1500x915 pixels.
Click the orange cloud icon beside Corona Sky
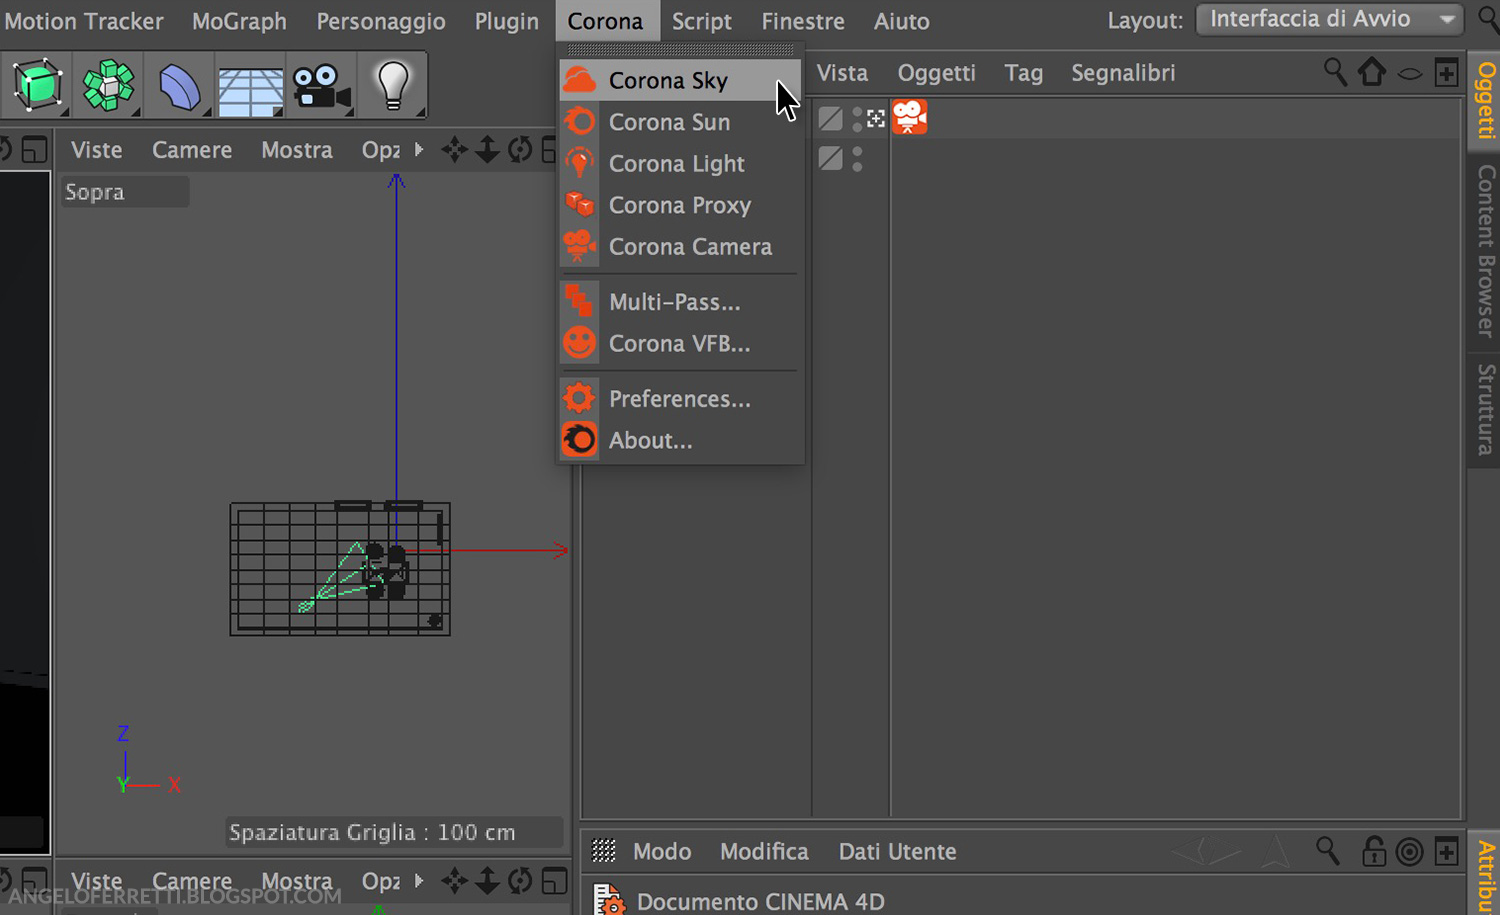(x=580, y=80)
